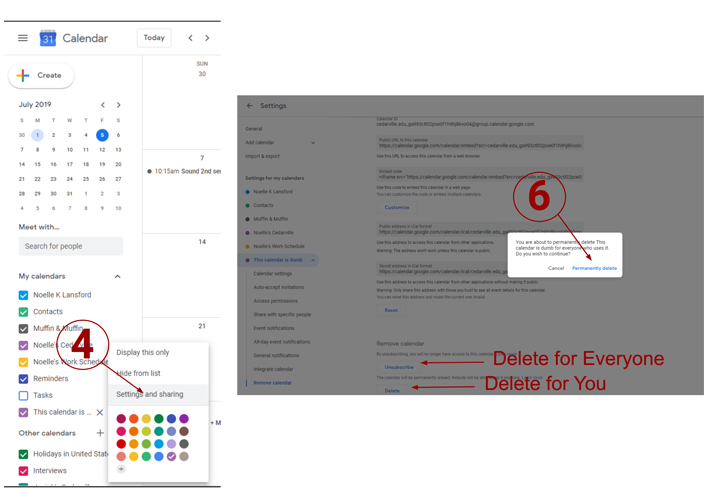This screenshot has width=704, height=504.
Task: Collapse the My calendars section
Action: point(117,276)
